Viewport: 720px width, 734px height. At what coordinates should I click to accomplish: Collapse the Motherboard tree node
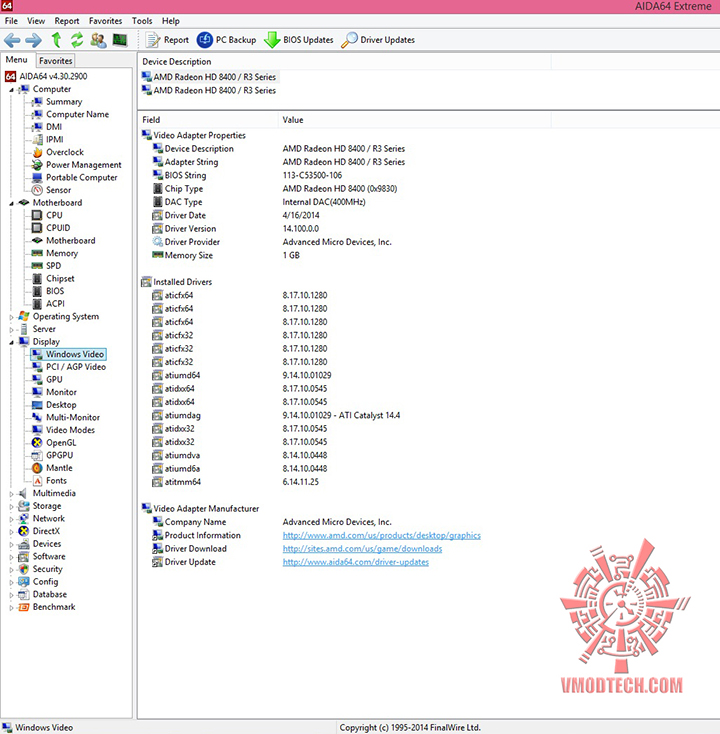(x=12, y=204)
